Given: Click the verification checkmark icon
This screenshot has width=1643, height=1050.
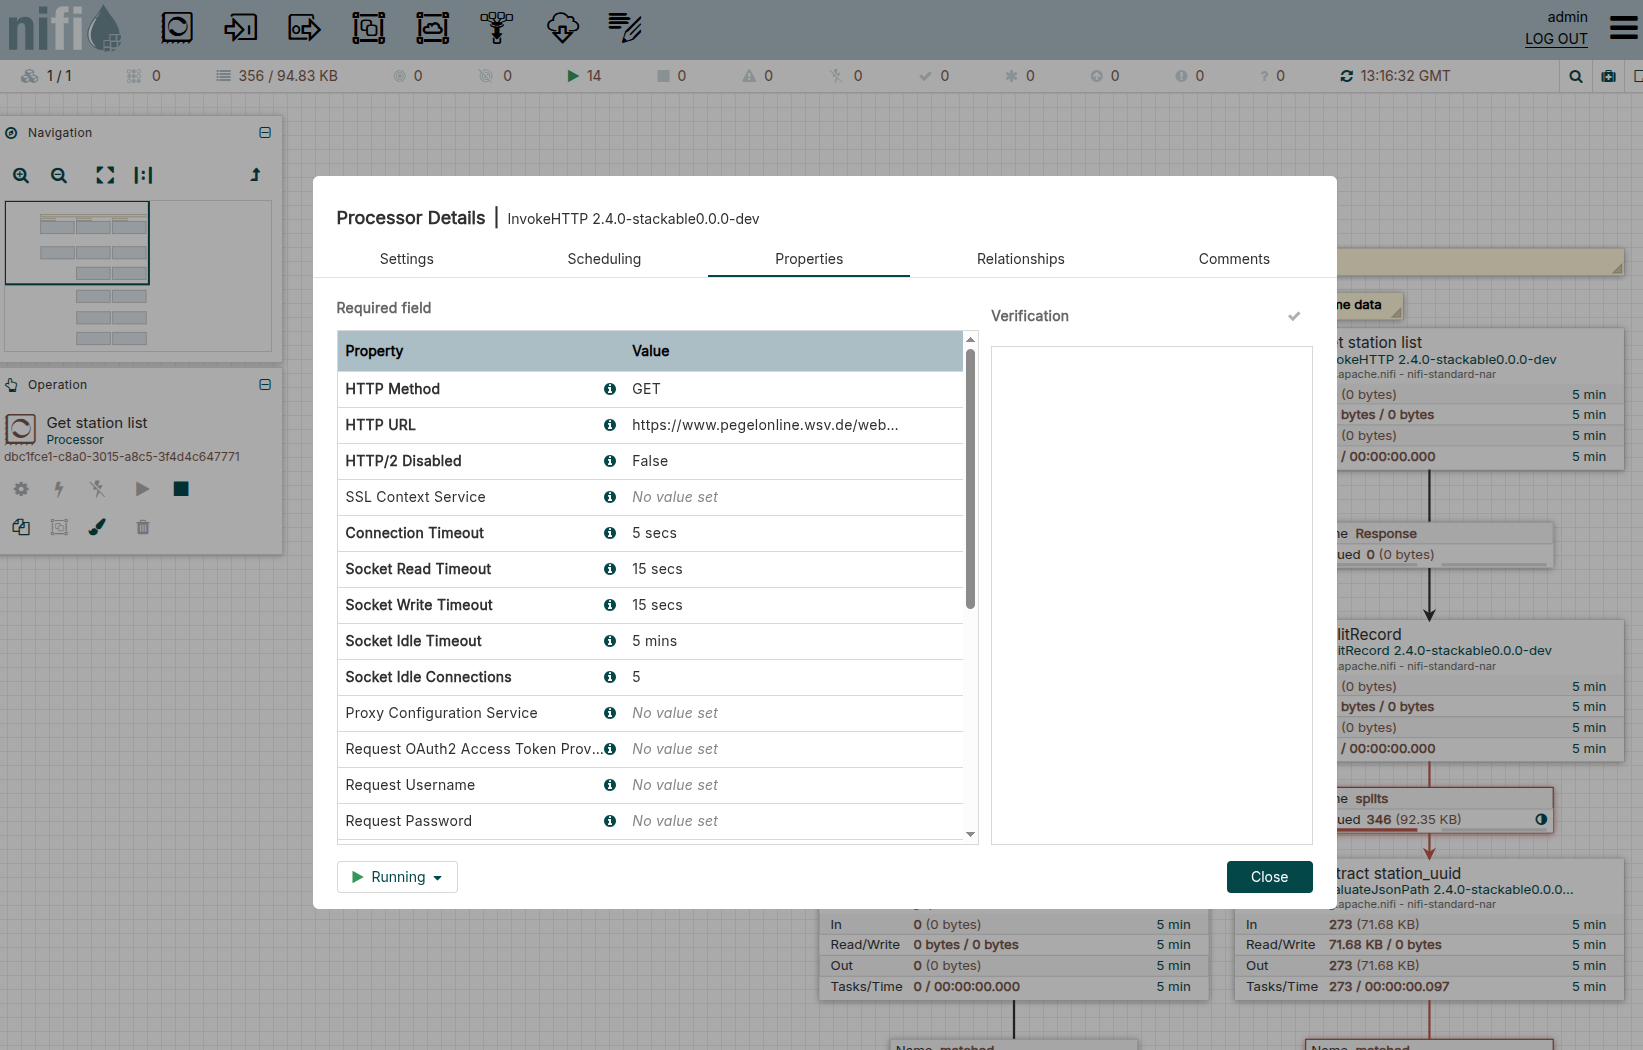Looking at the screenshot, I should pos(1294,316).
